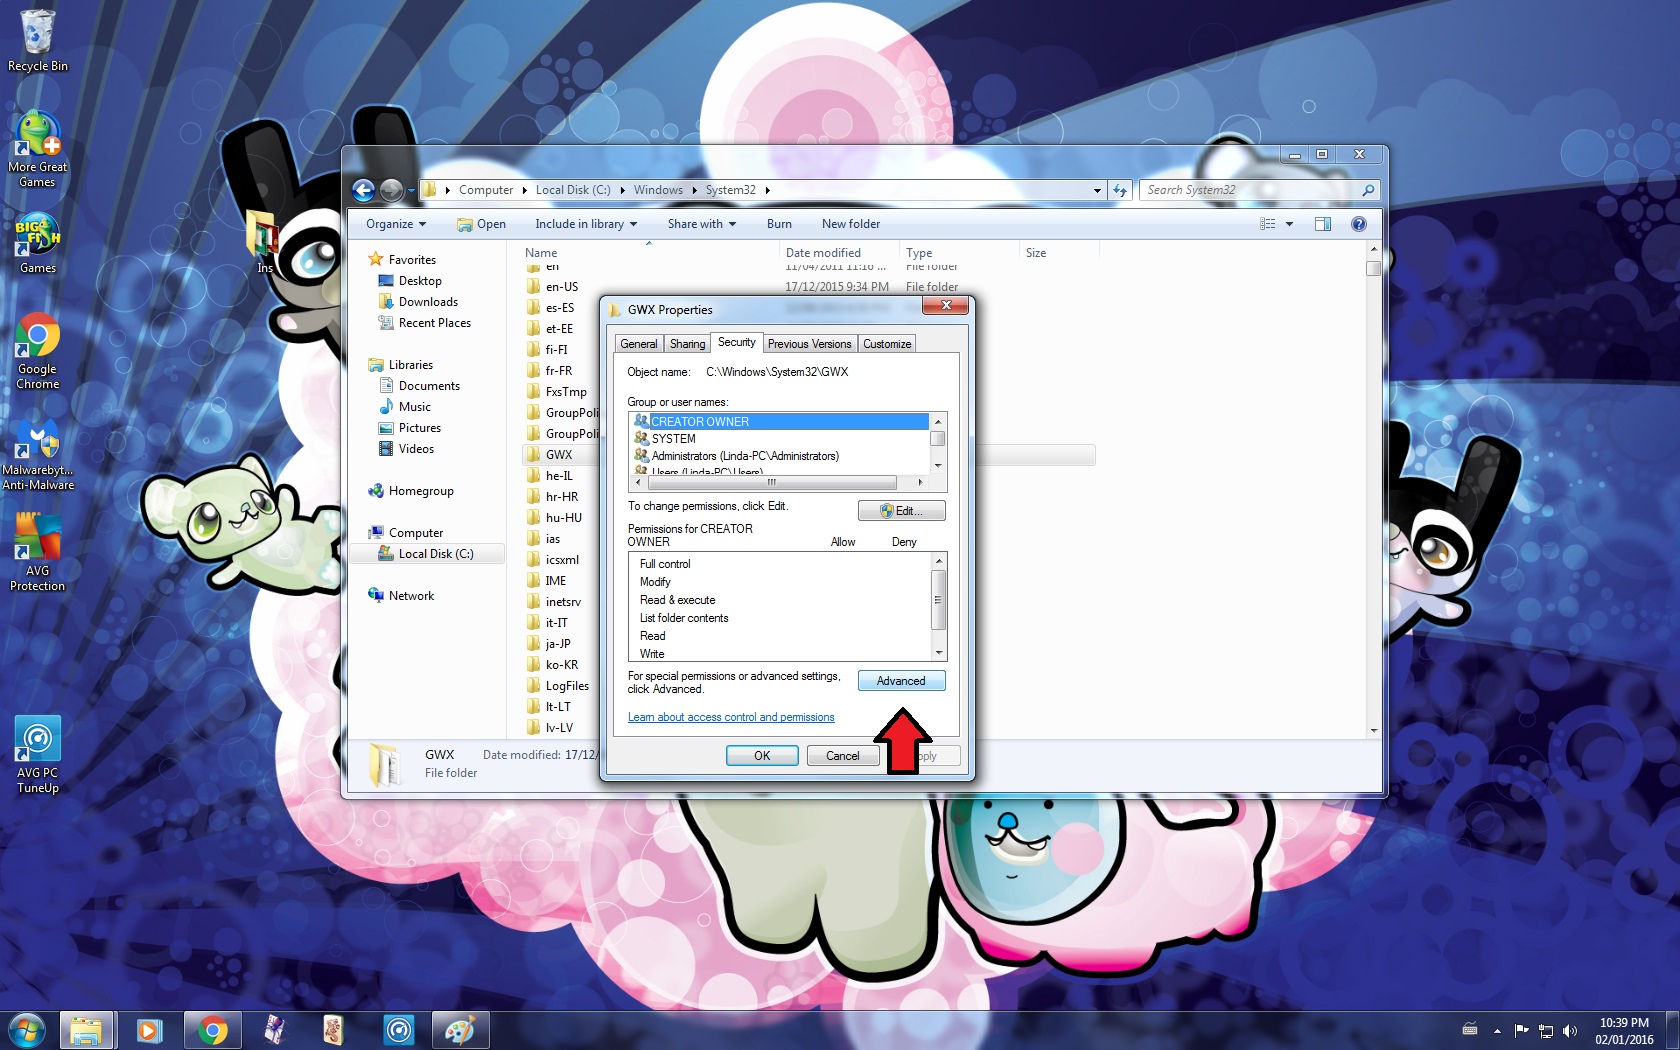Click the Search System32 field
Screen dimensions: 1680x1050
(1252, 190)
